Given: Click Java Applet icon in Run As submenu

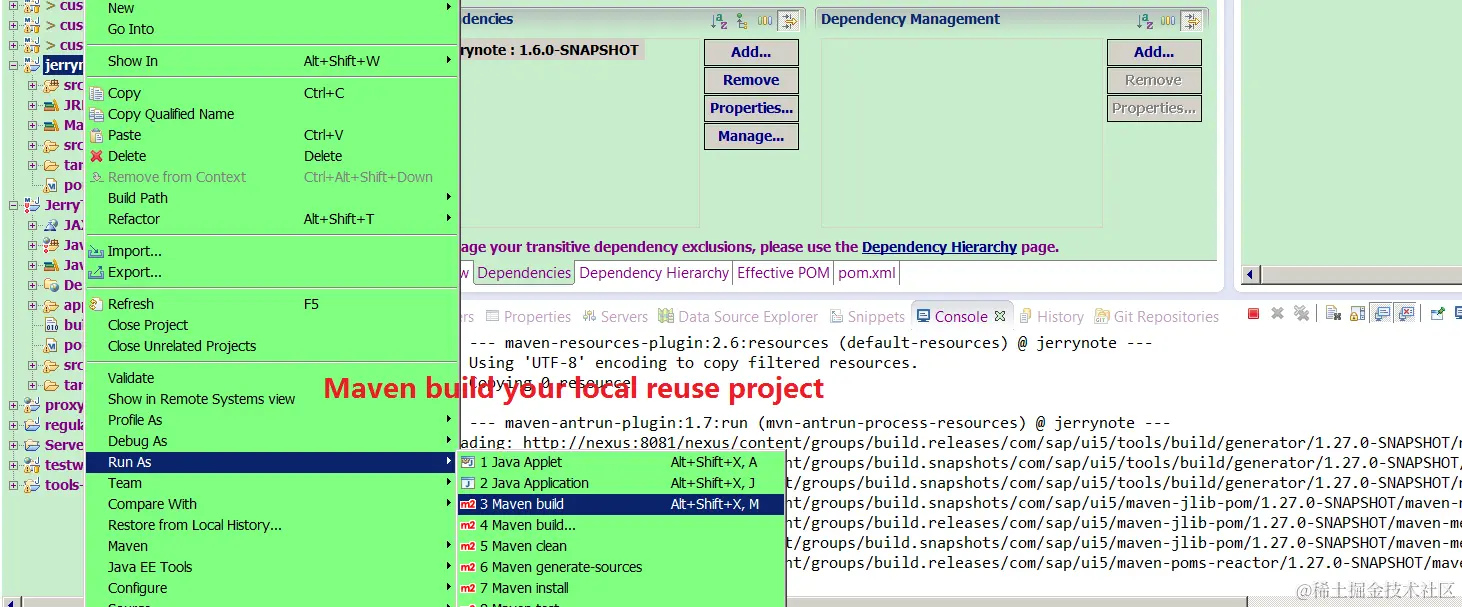Looking at the screenshot, I should pos(467,462).
